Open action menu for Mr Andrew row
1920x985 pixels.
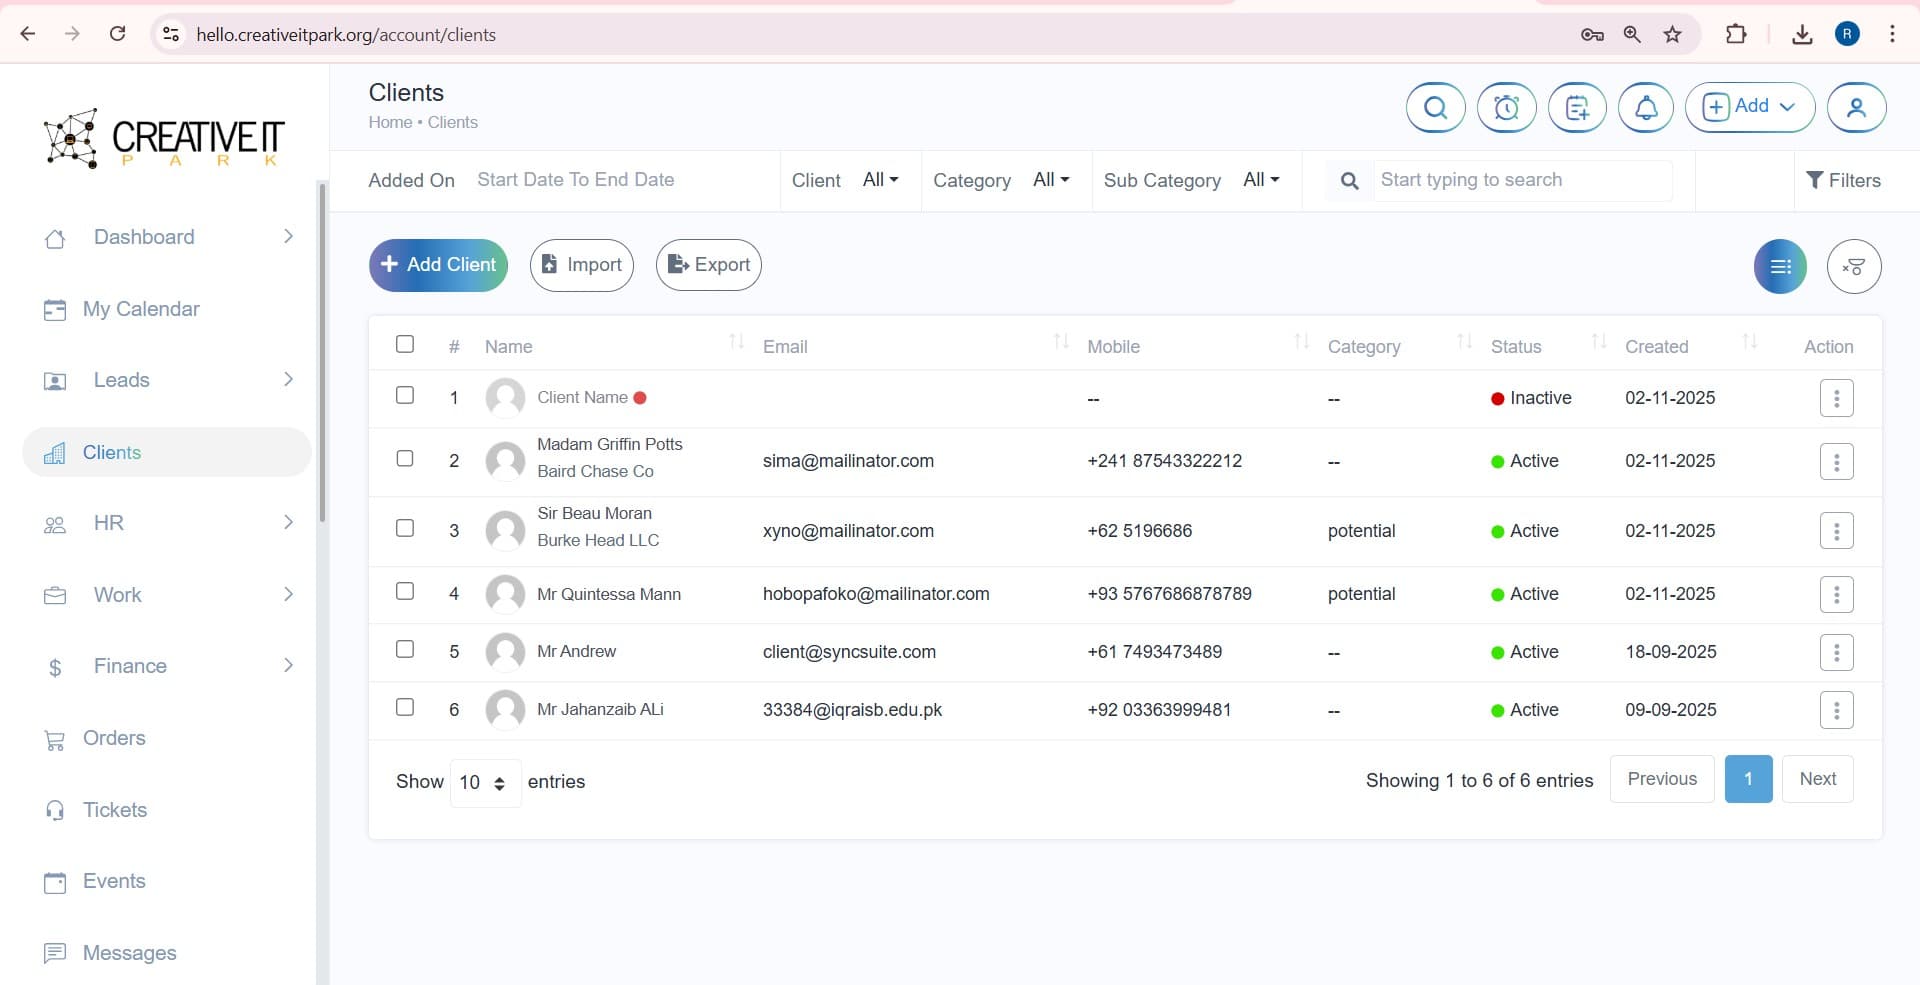(1836, 652)
